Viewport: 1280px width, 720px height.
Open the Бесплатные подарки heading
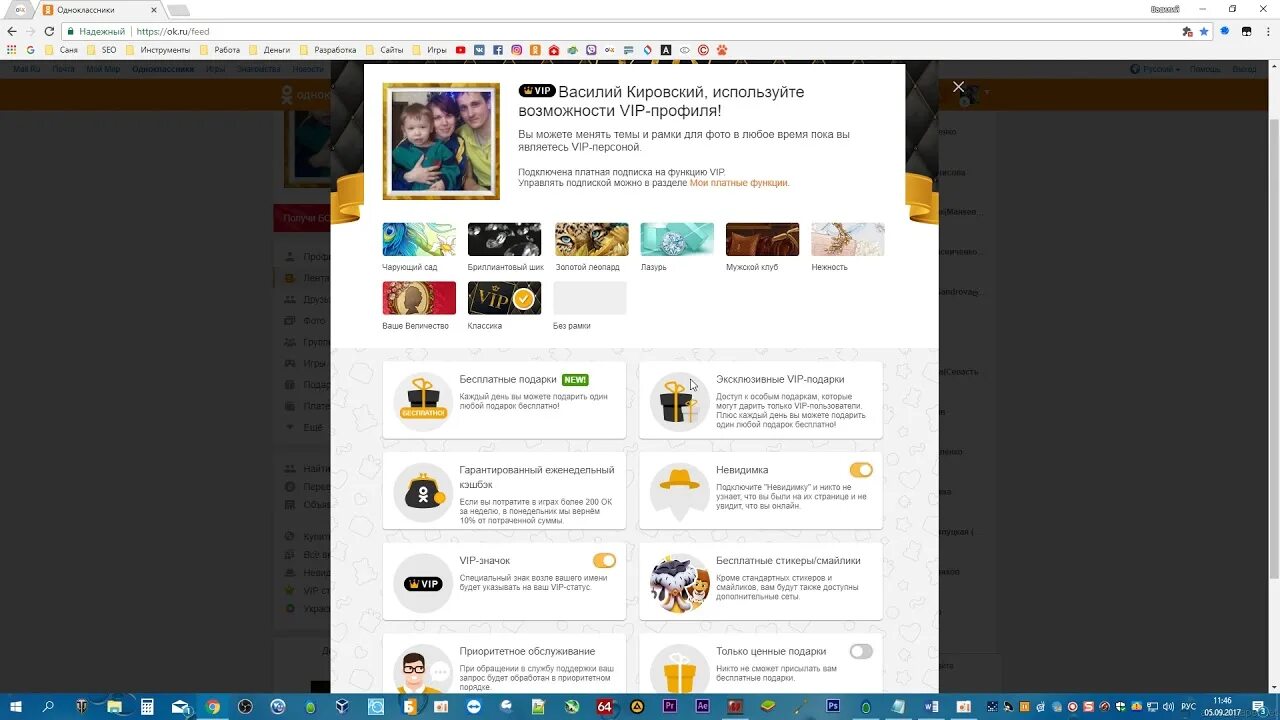(508, 380)
